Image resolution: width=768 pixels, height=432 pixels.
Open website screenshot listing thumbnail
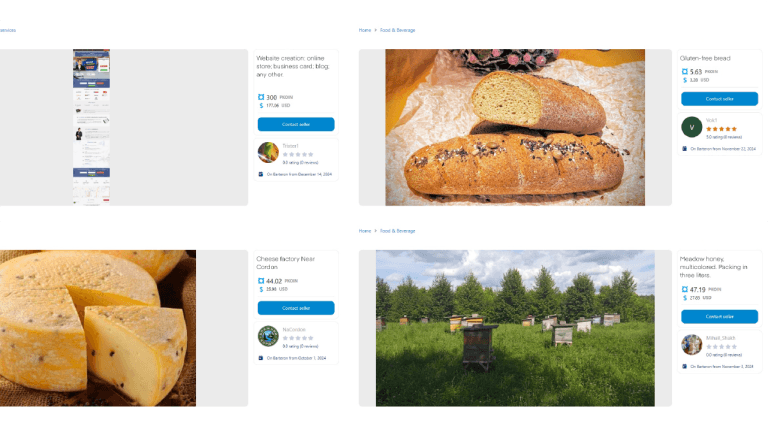click(92, 127)
